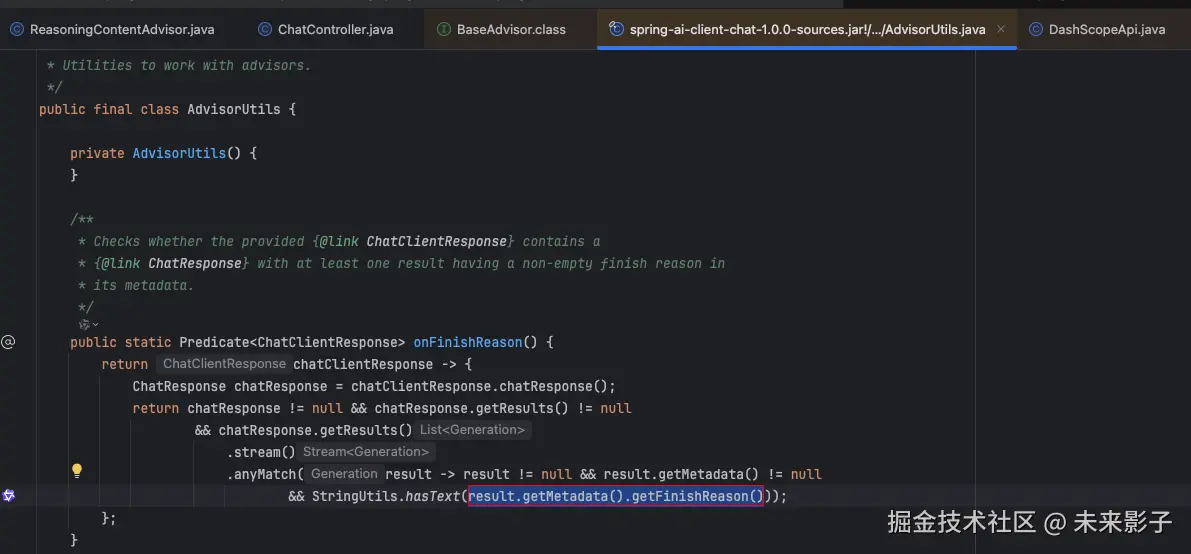Click Predicate<ChatClientResponse> return type
Viewport: 1191px width, 554px height.
tap(292, 342)
